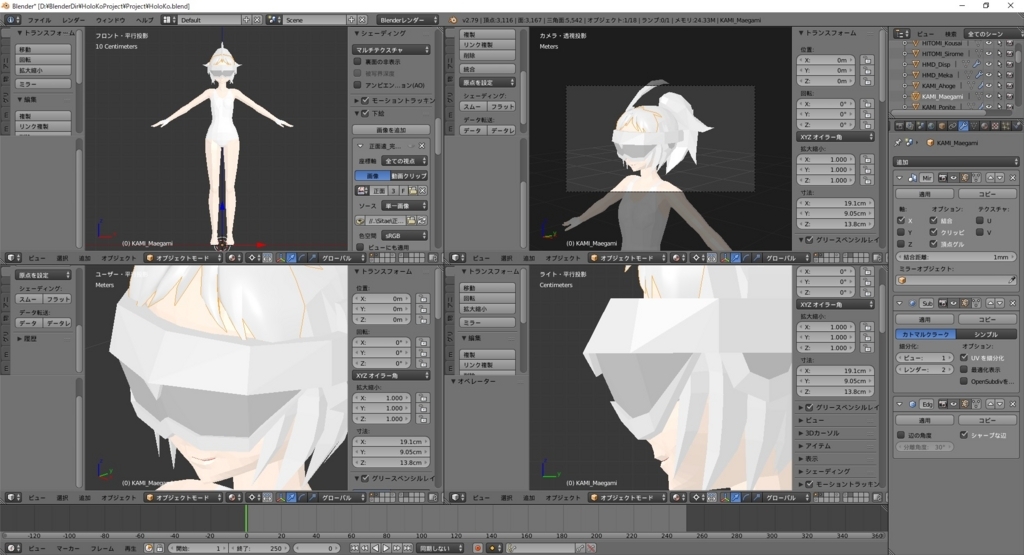The width and height of the screenshot is (1024, 555).
Task: Click 適用 (Apply) on the Mirror modifier
Action: click(x=925, y=194)
